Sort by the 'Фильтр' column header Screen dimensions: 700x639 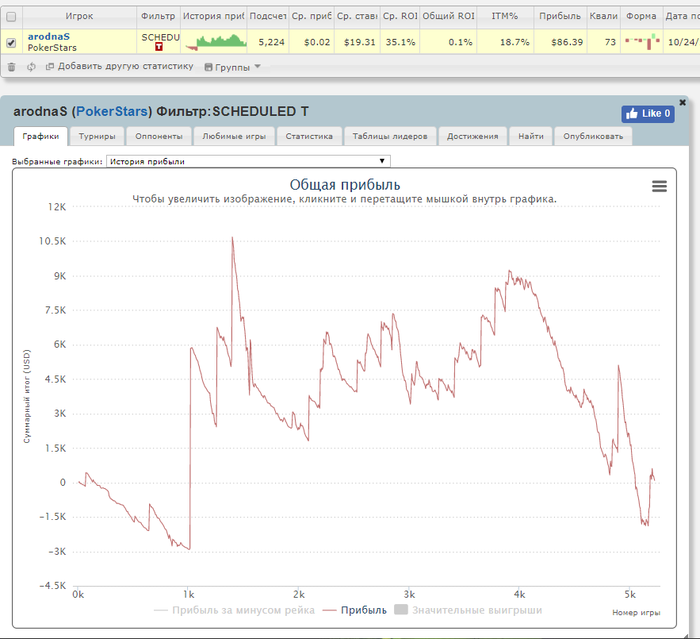tap(158, 17)
